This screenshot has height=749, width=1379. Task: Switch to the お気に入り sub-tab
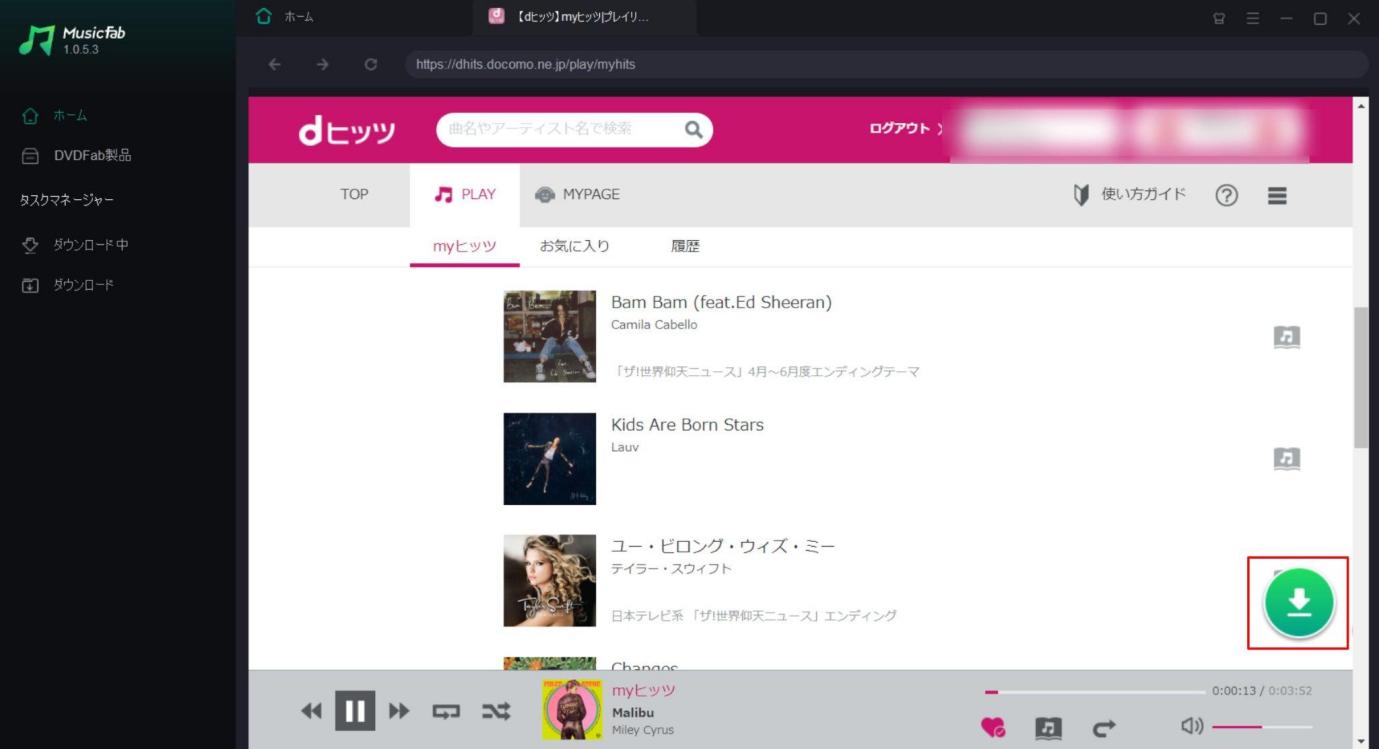575,246
